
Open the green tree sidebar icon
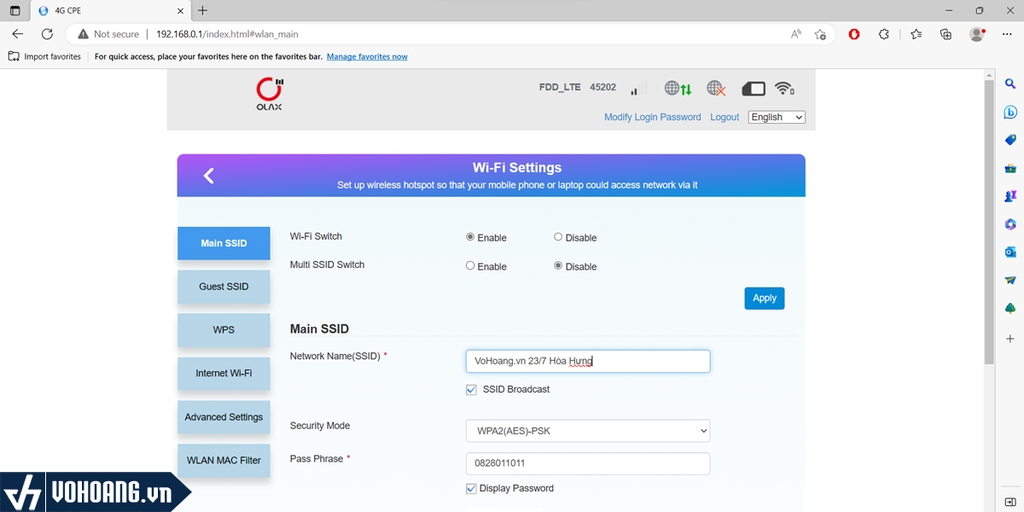1010,308
